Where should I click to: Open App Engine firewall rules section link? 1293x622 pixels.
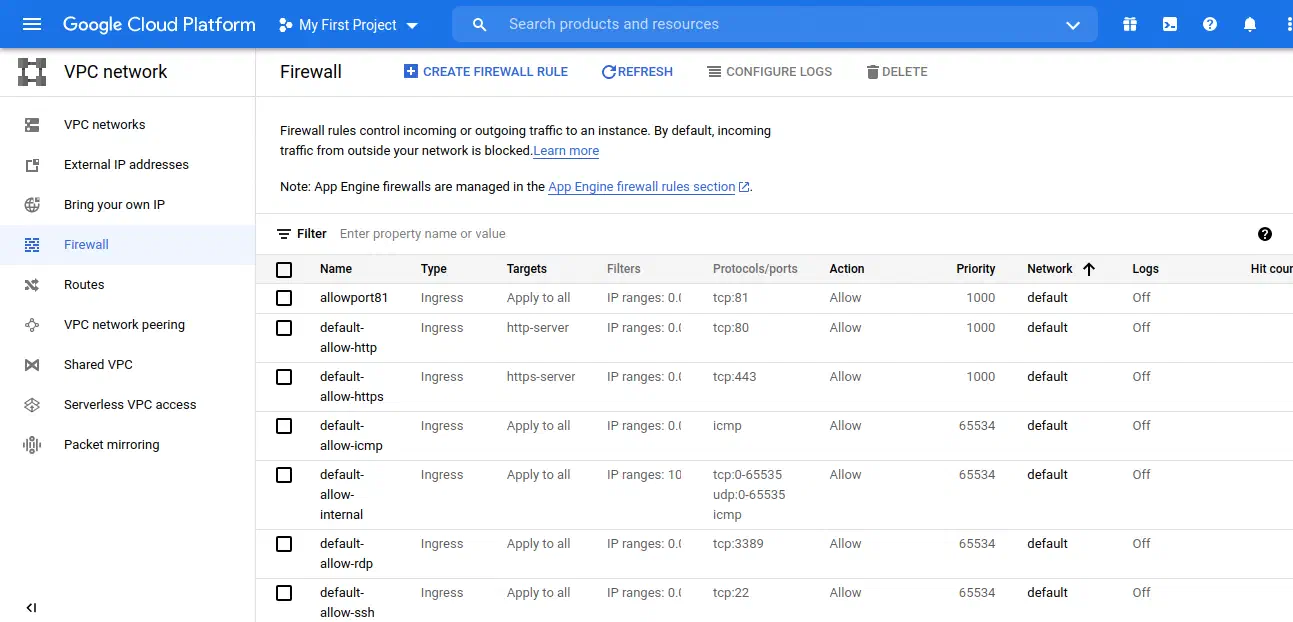pos(642,187)
